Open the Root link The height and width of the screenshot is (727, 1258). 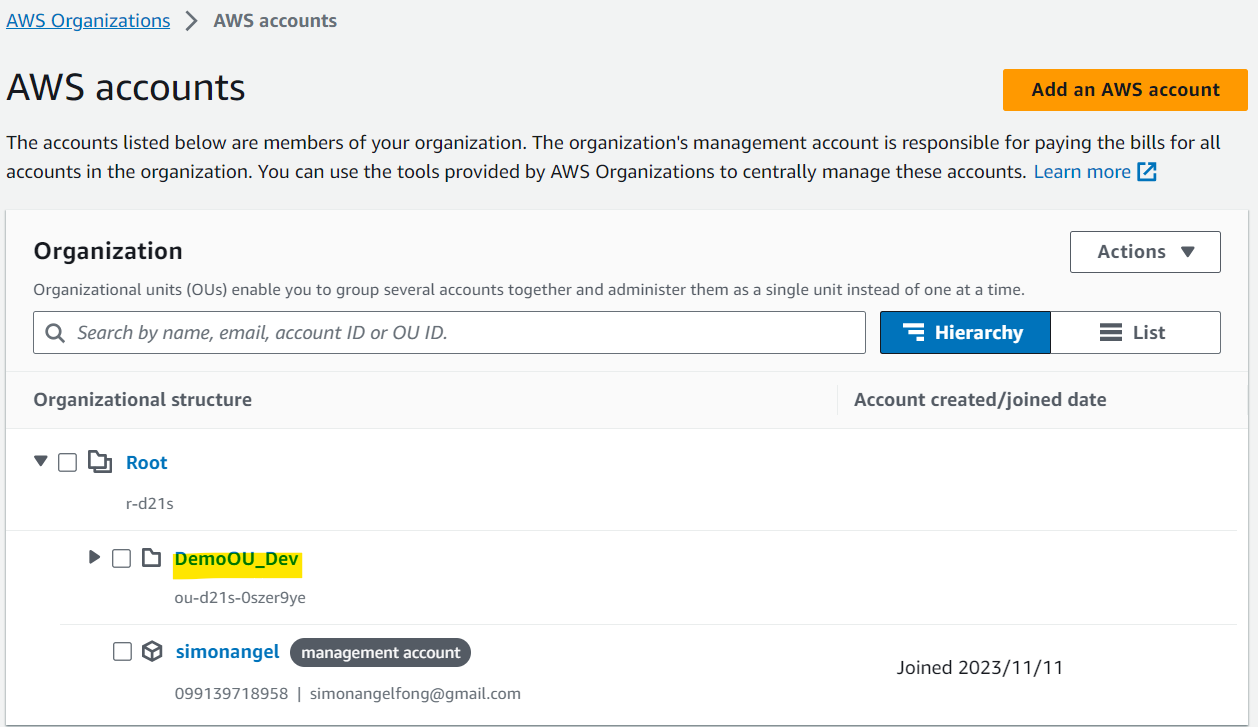click(x=146, y=463)
